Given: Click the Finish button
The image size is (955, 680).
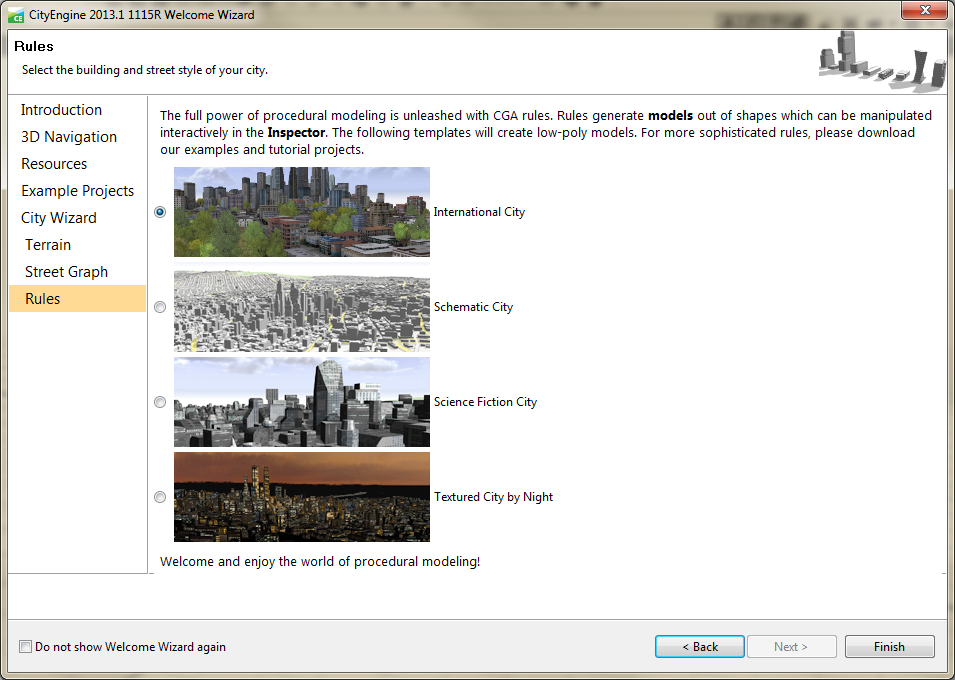Looking at the screenshot, I should (889, 646).
